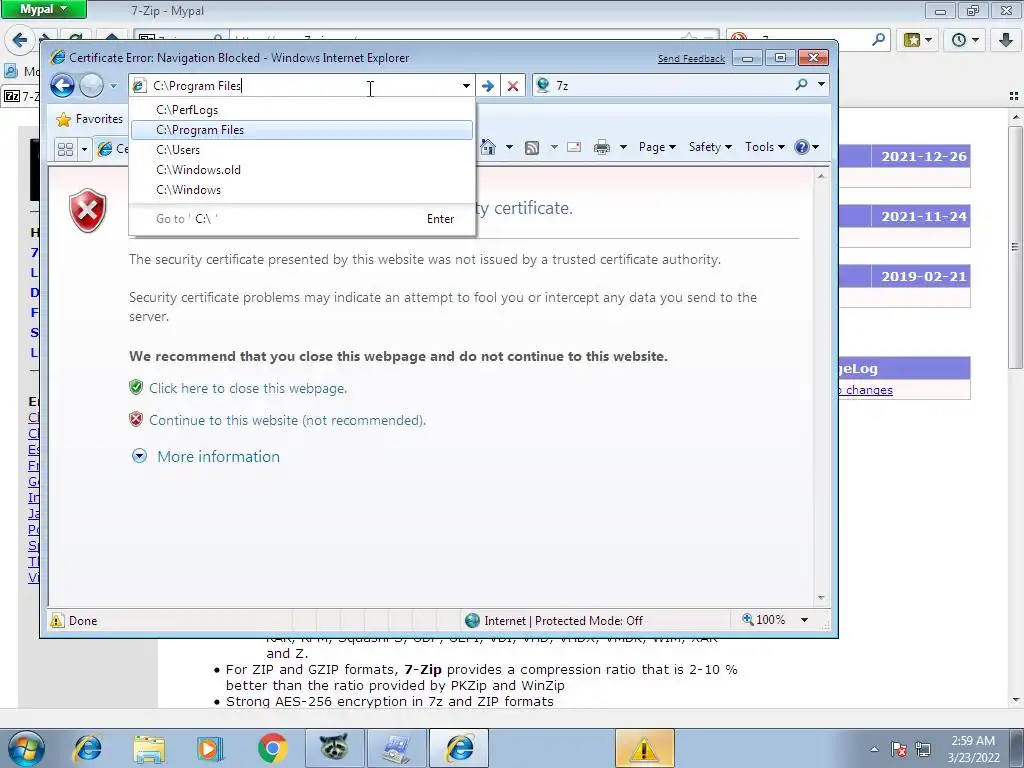The image size is (1024, 768).
Task: Expand the address bar history dropdown arrow
Action: point(466,86)
